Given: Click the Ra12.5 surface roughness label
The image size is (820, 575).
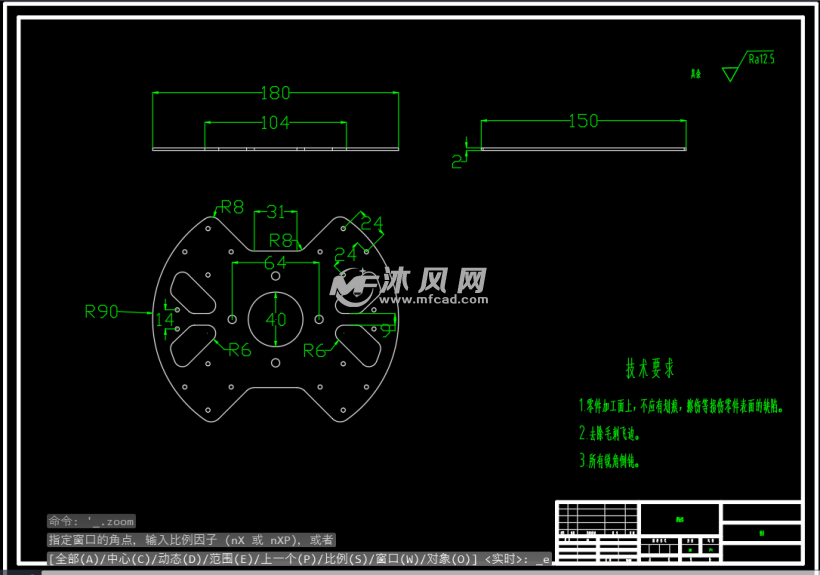Looking at the screenshot, I should pos(761,59).
